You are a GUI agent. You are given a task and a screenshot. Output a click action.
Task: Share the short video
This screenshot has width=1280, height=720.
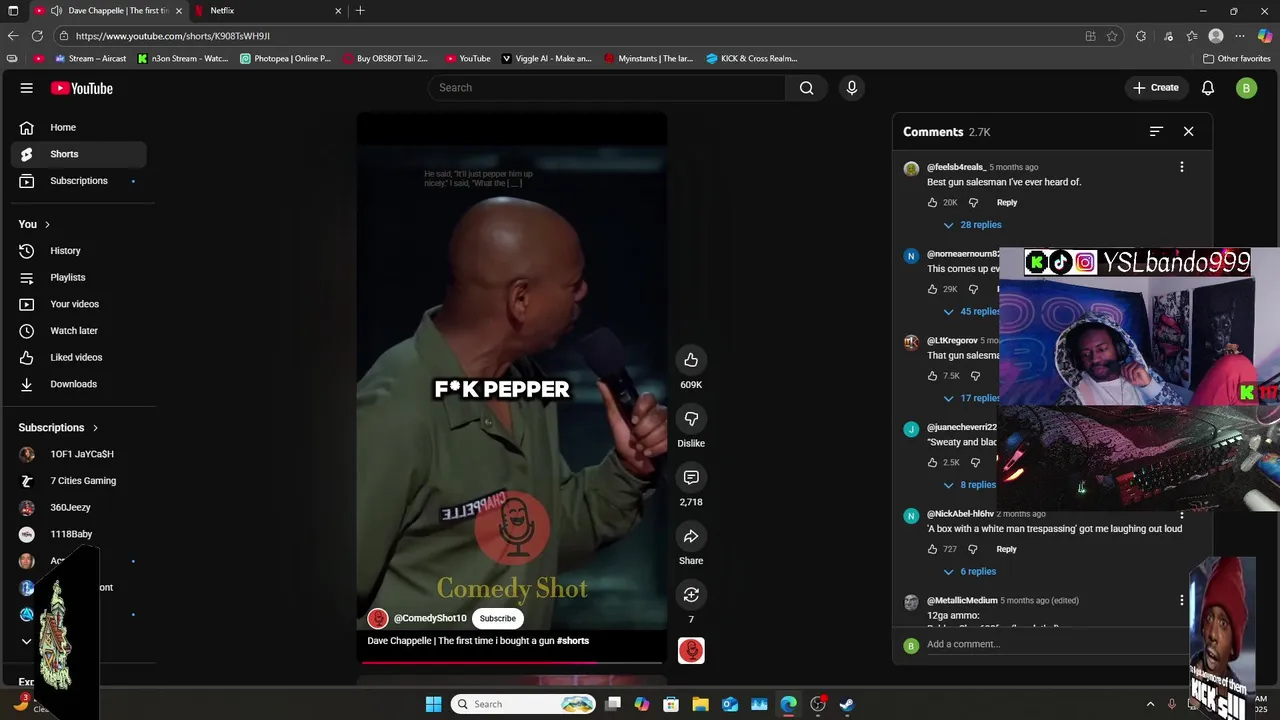pyautogui.click(x=691, y=537)
